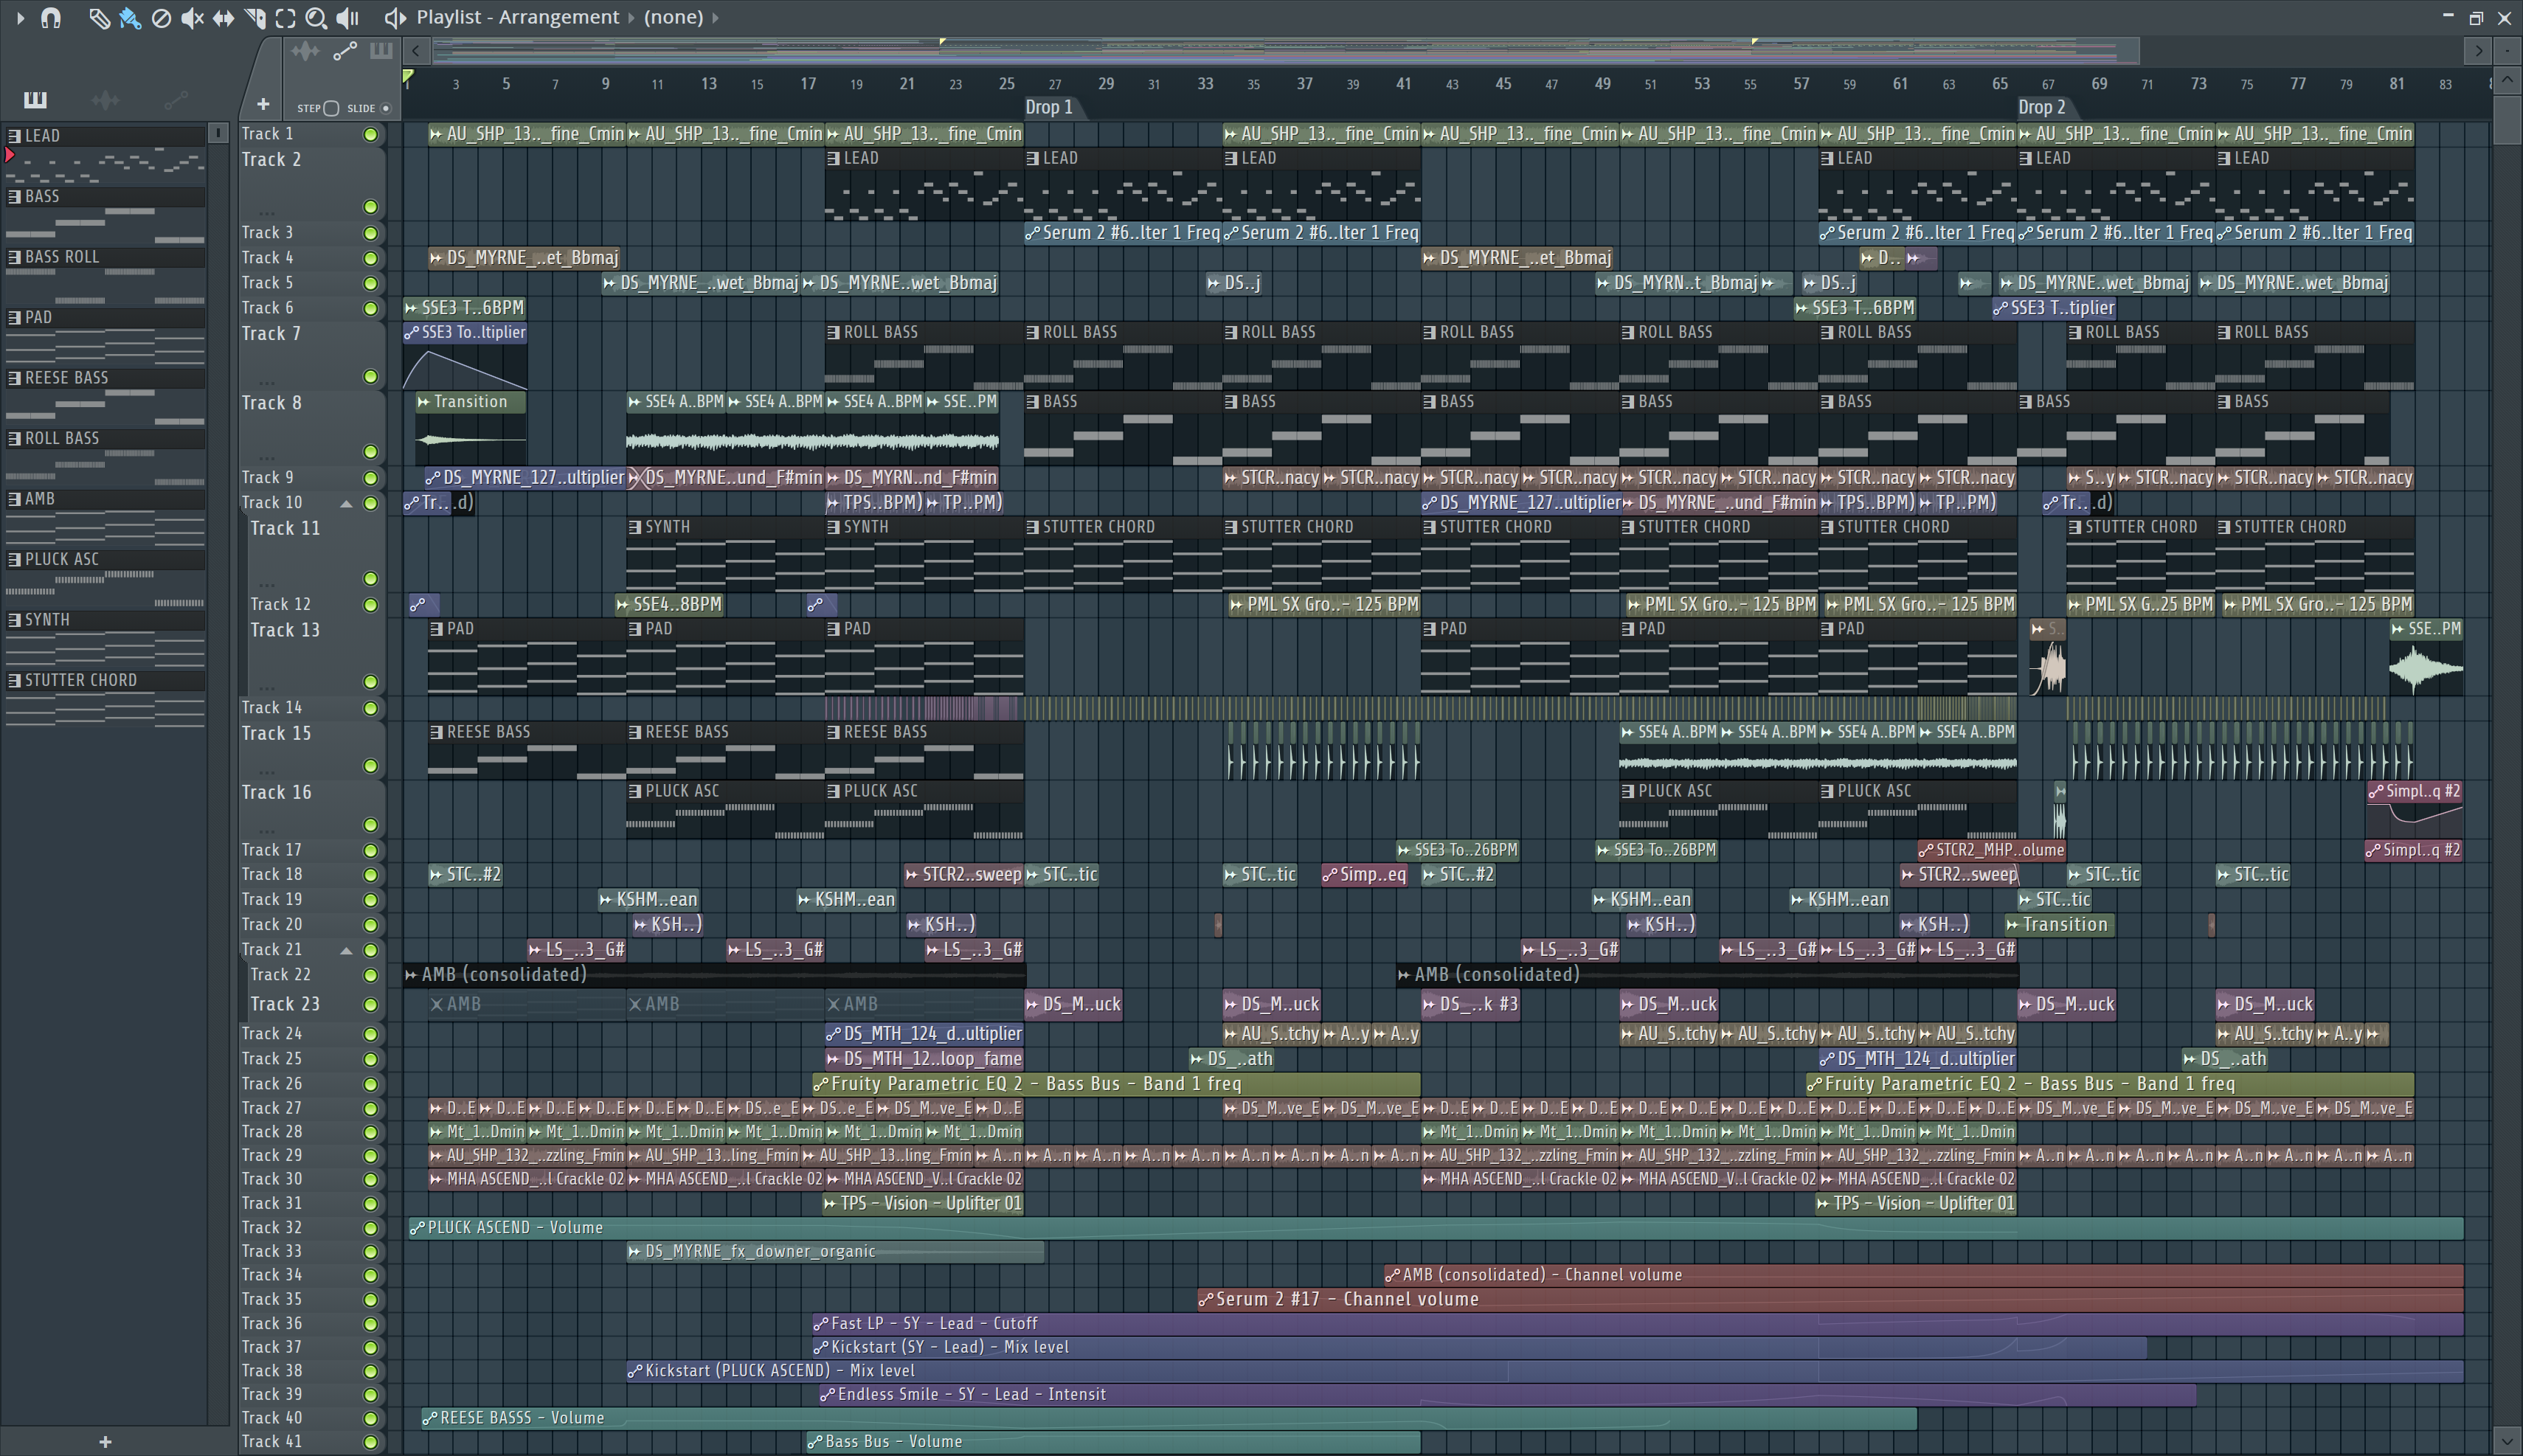This screenshot has width=2523, height=1456.
Task: Open the (none) pattern dropdown
Action: coord(674,17)
